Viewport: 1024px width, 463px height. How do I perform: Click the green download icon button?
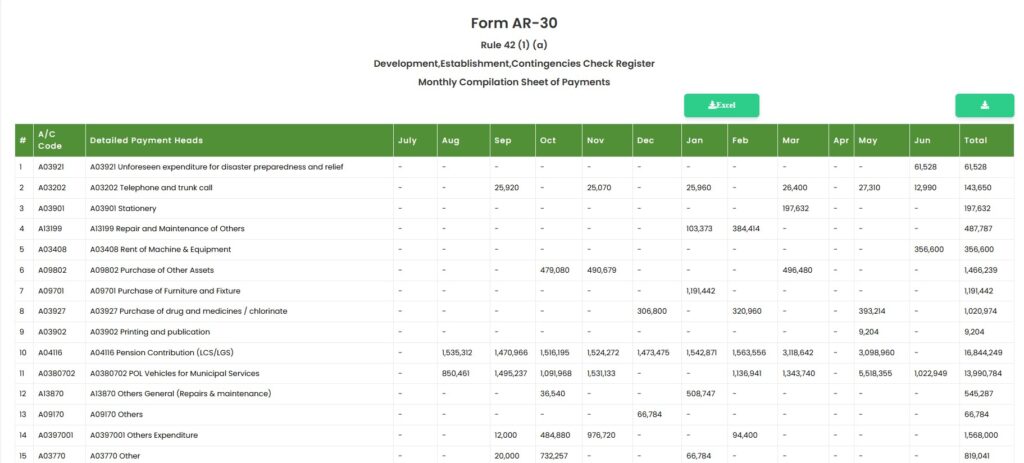click(x=984, y=105)
